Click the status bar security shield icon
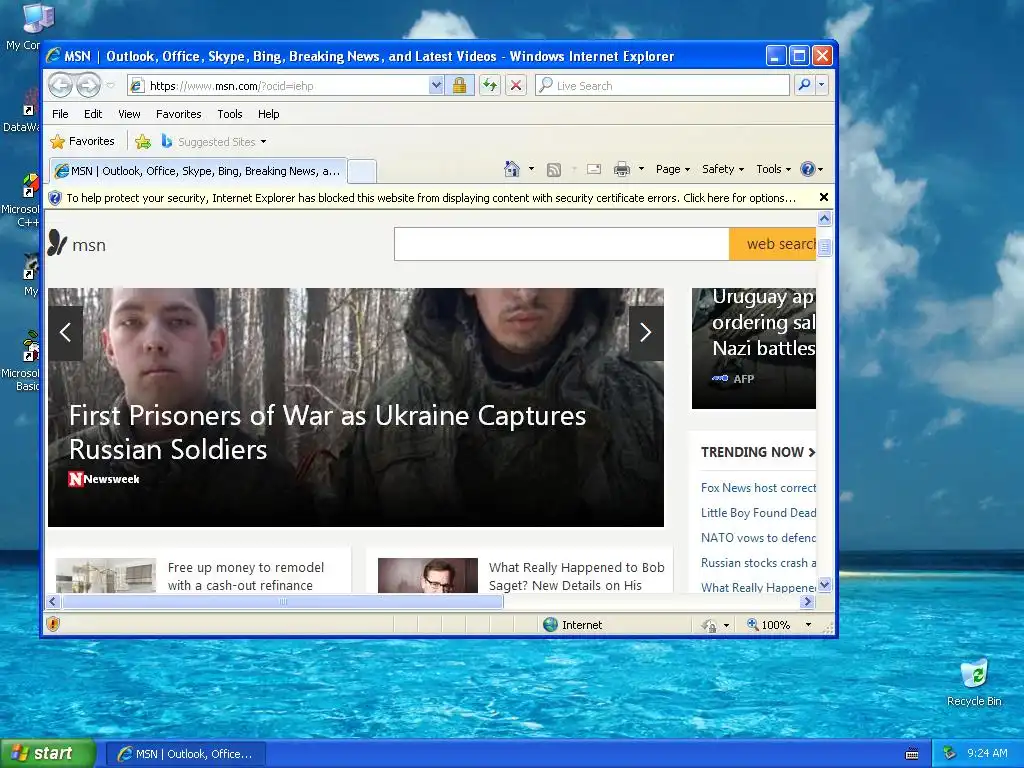This screenshot has width=1024, height=768. (53, 624)
